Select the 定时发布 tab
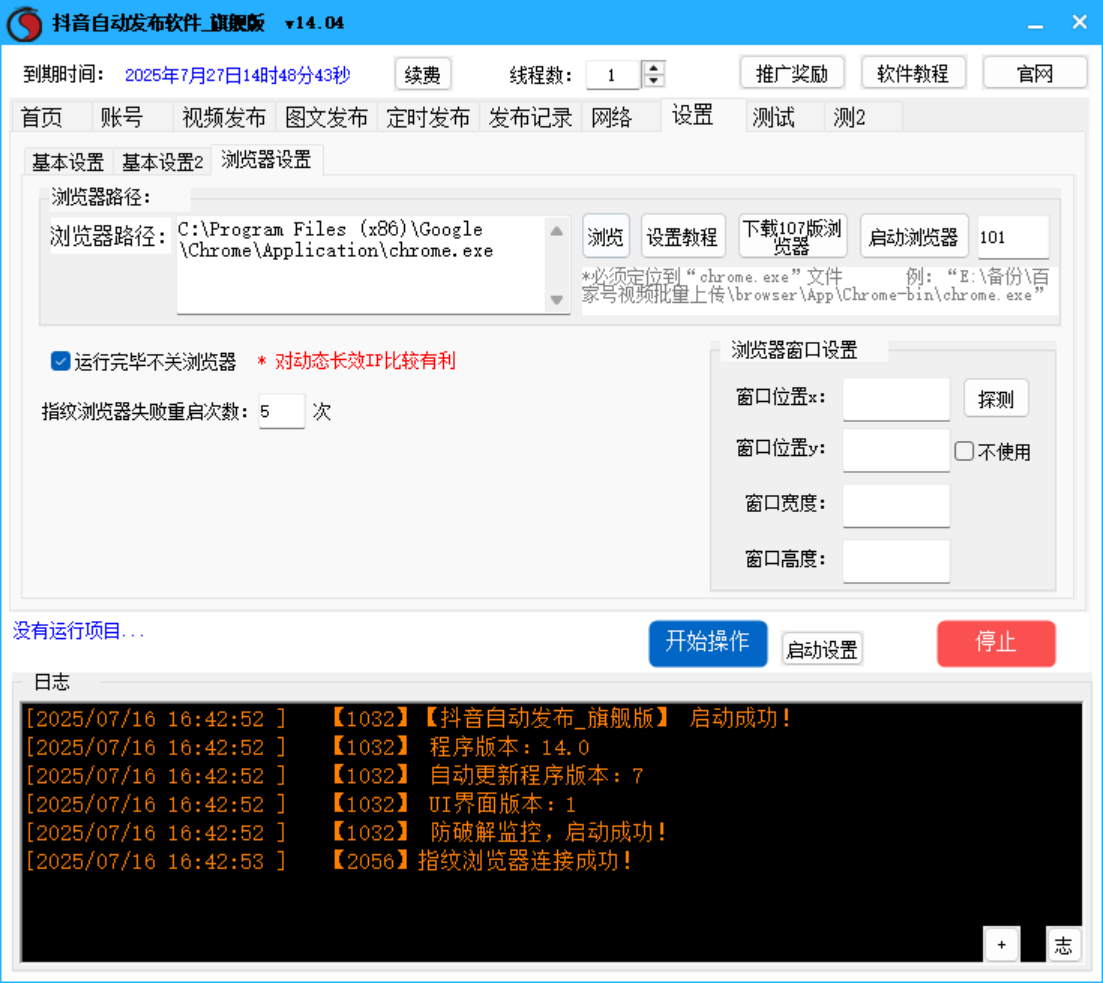This screenshot has height=983, width=1103. (428, 118)
